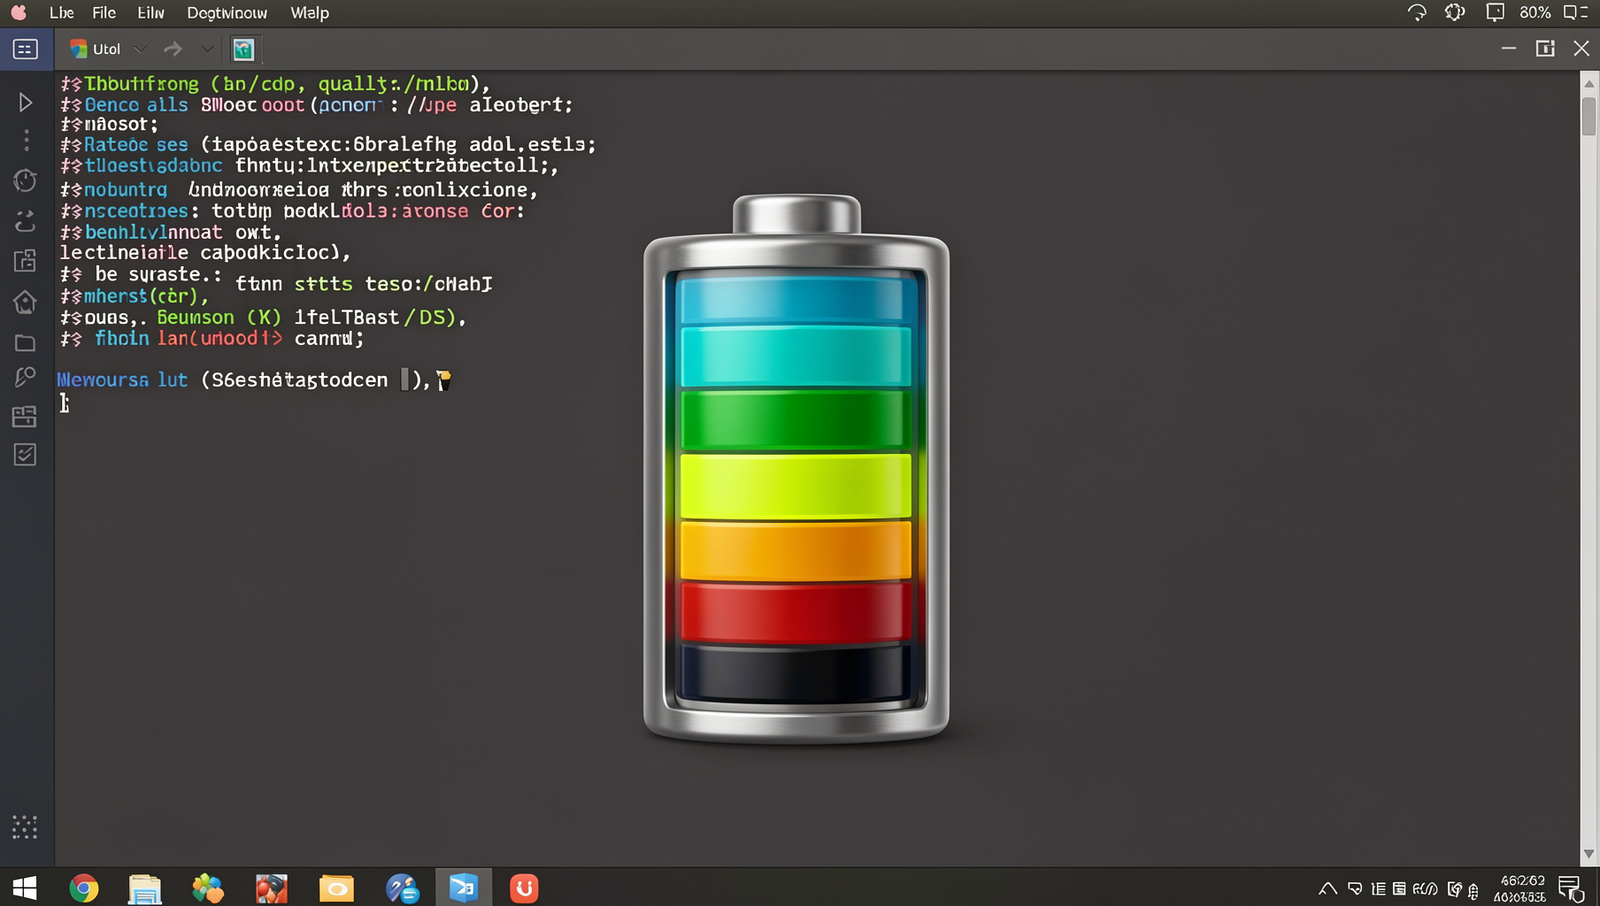This screenshot has height=906, width=1600.
Task: Expand the dropdown arrow after the forward arrow
Action: coord(206,49)
